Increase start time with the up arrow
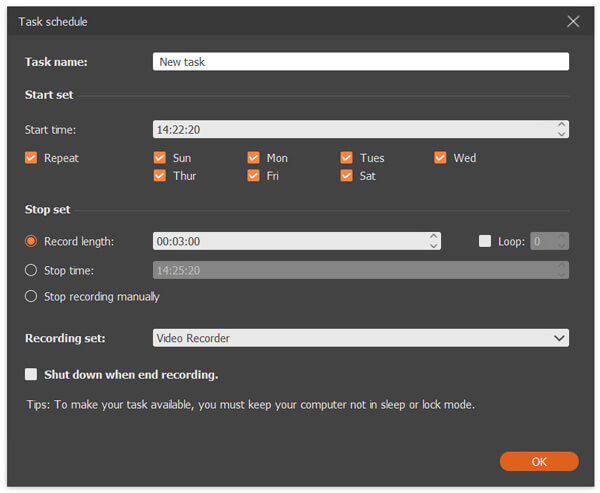Viewport: 600px width, 493px height. [561, 125]
